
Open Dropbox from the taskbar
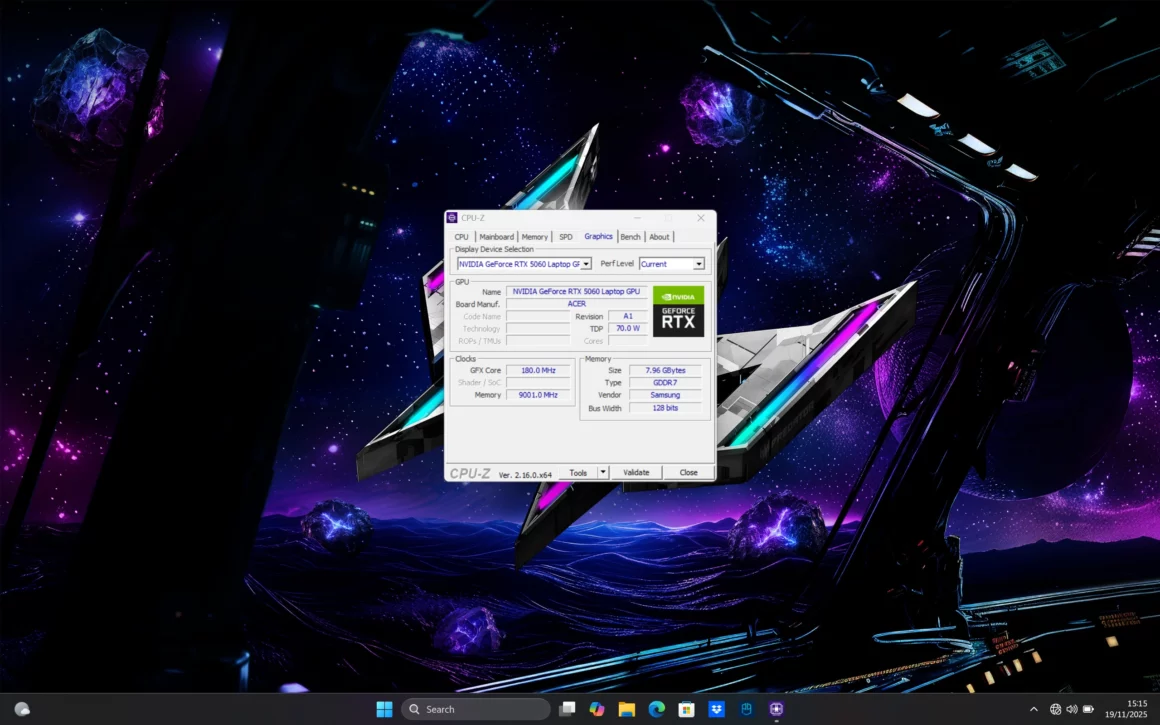716,708
